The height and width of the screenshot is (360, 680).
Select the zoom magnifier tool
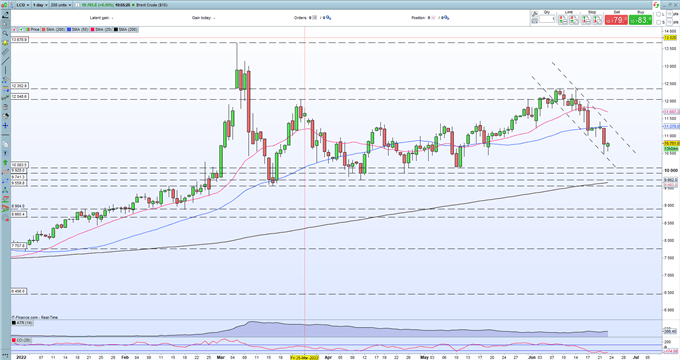point(6,33)
